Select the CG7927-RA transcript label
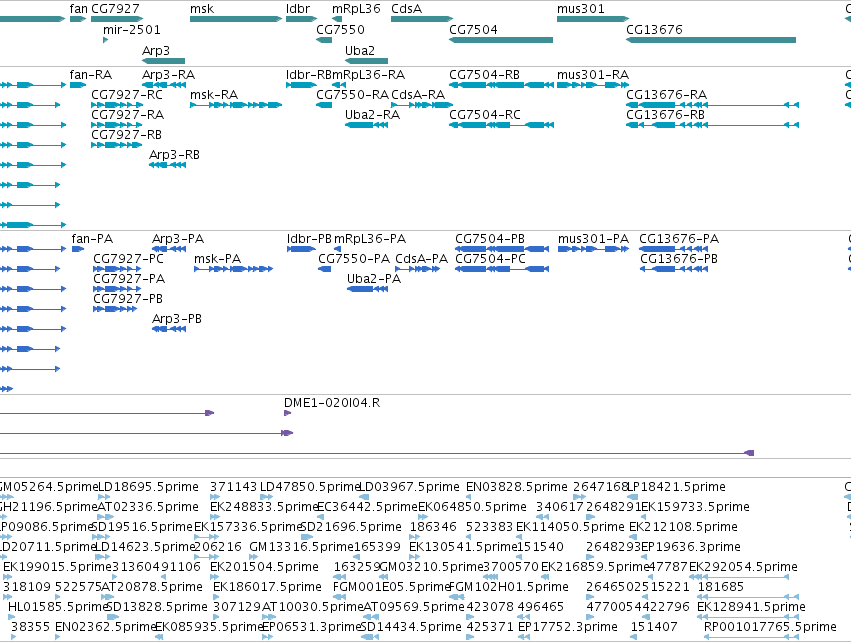This screenshot has height=642, width=851. [x=128, y=115]
